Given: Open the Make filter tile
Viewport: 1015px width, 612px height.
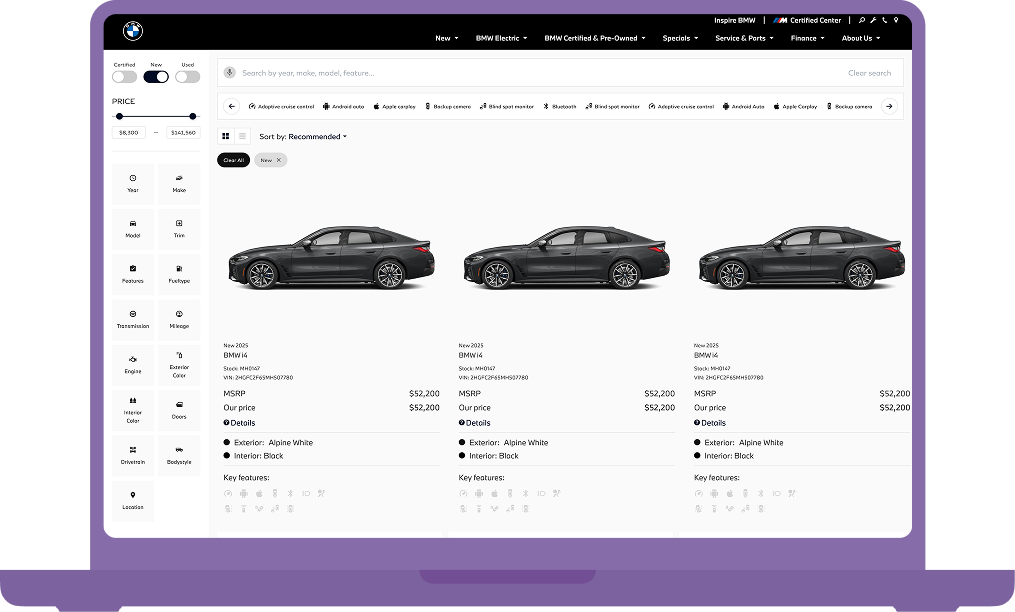Looking at the screenshot, I should [x=179, y=184].
